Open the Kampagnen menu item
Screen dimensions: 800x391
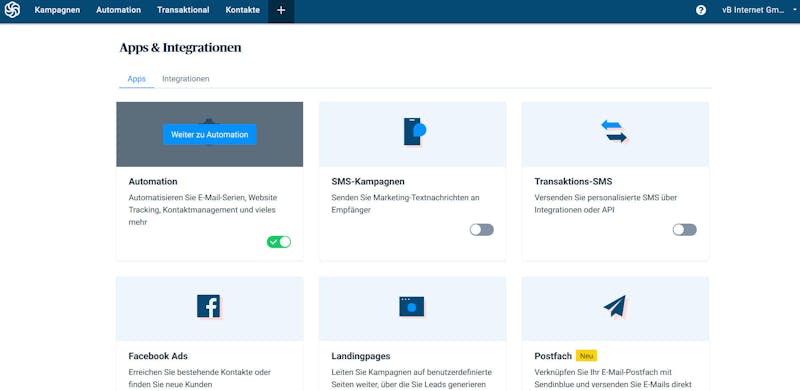(57, 10)
